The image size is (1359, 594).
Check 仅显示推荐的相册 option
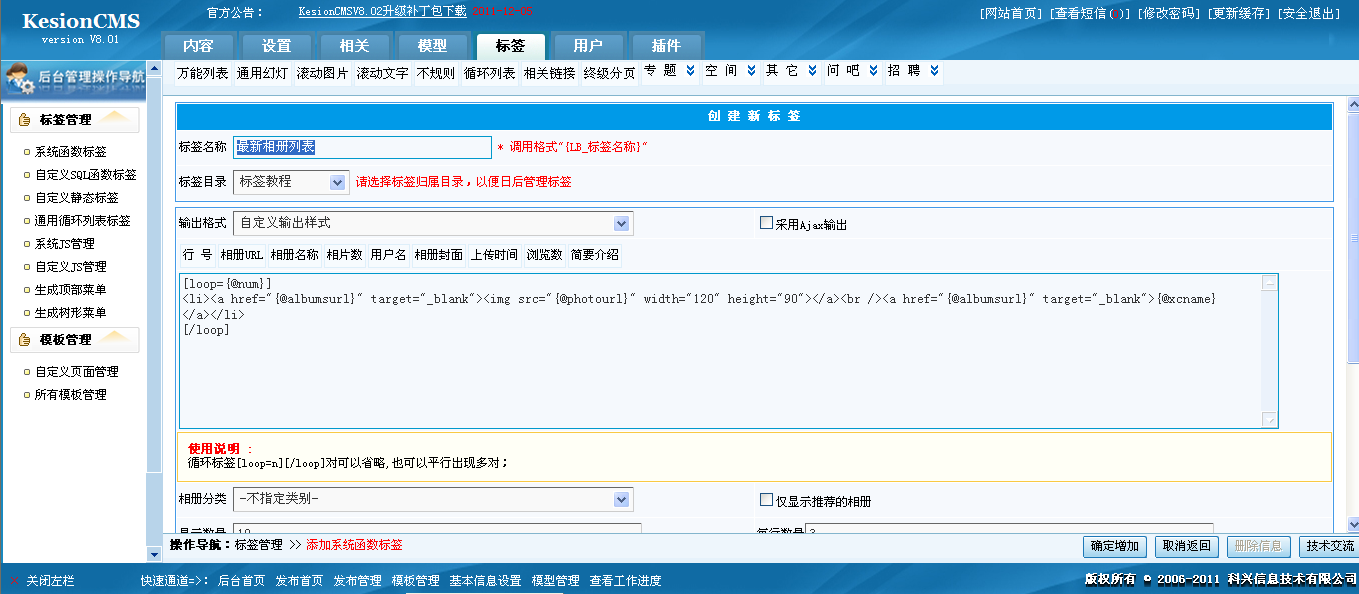767,500
